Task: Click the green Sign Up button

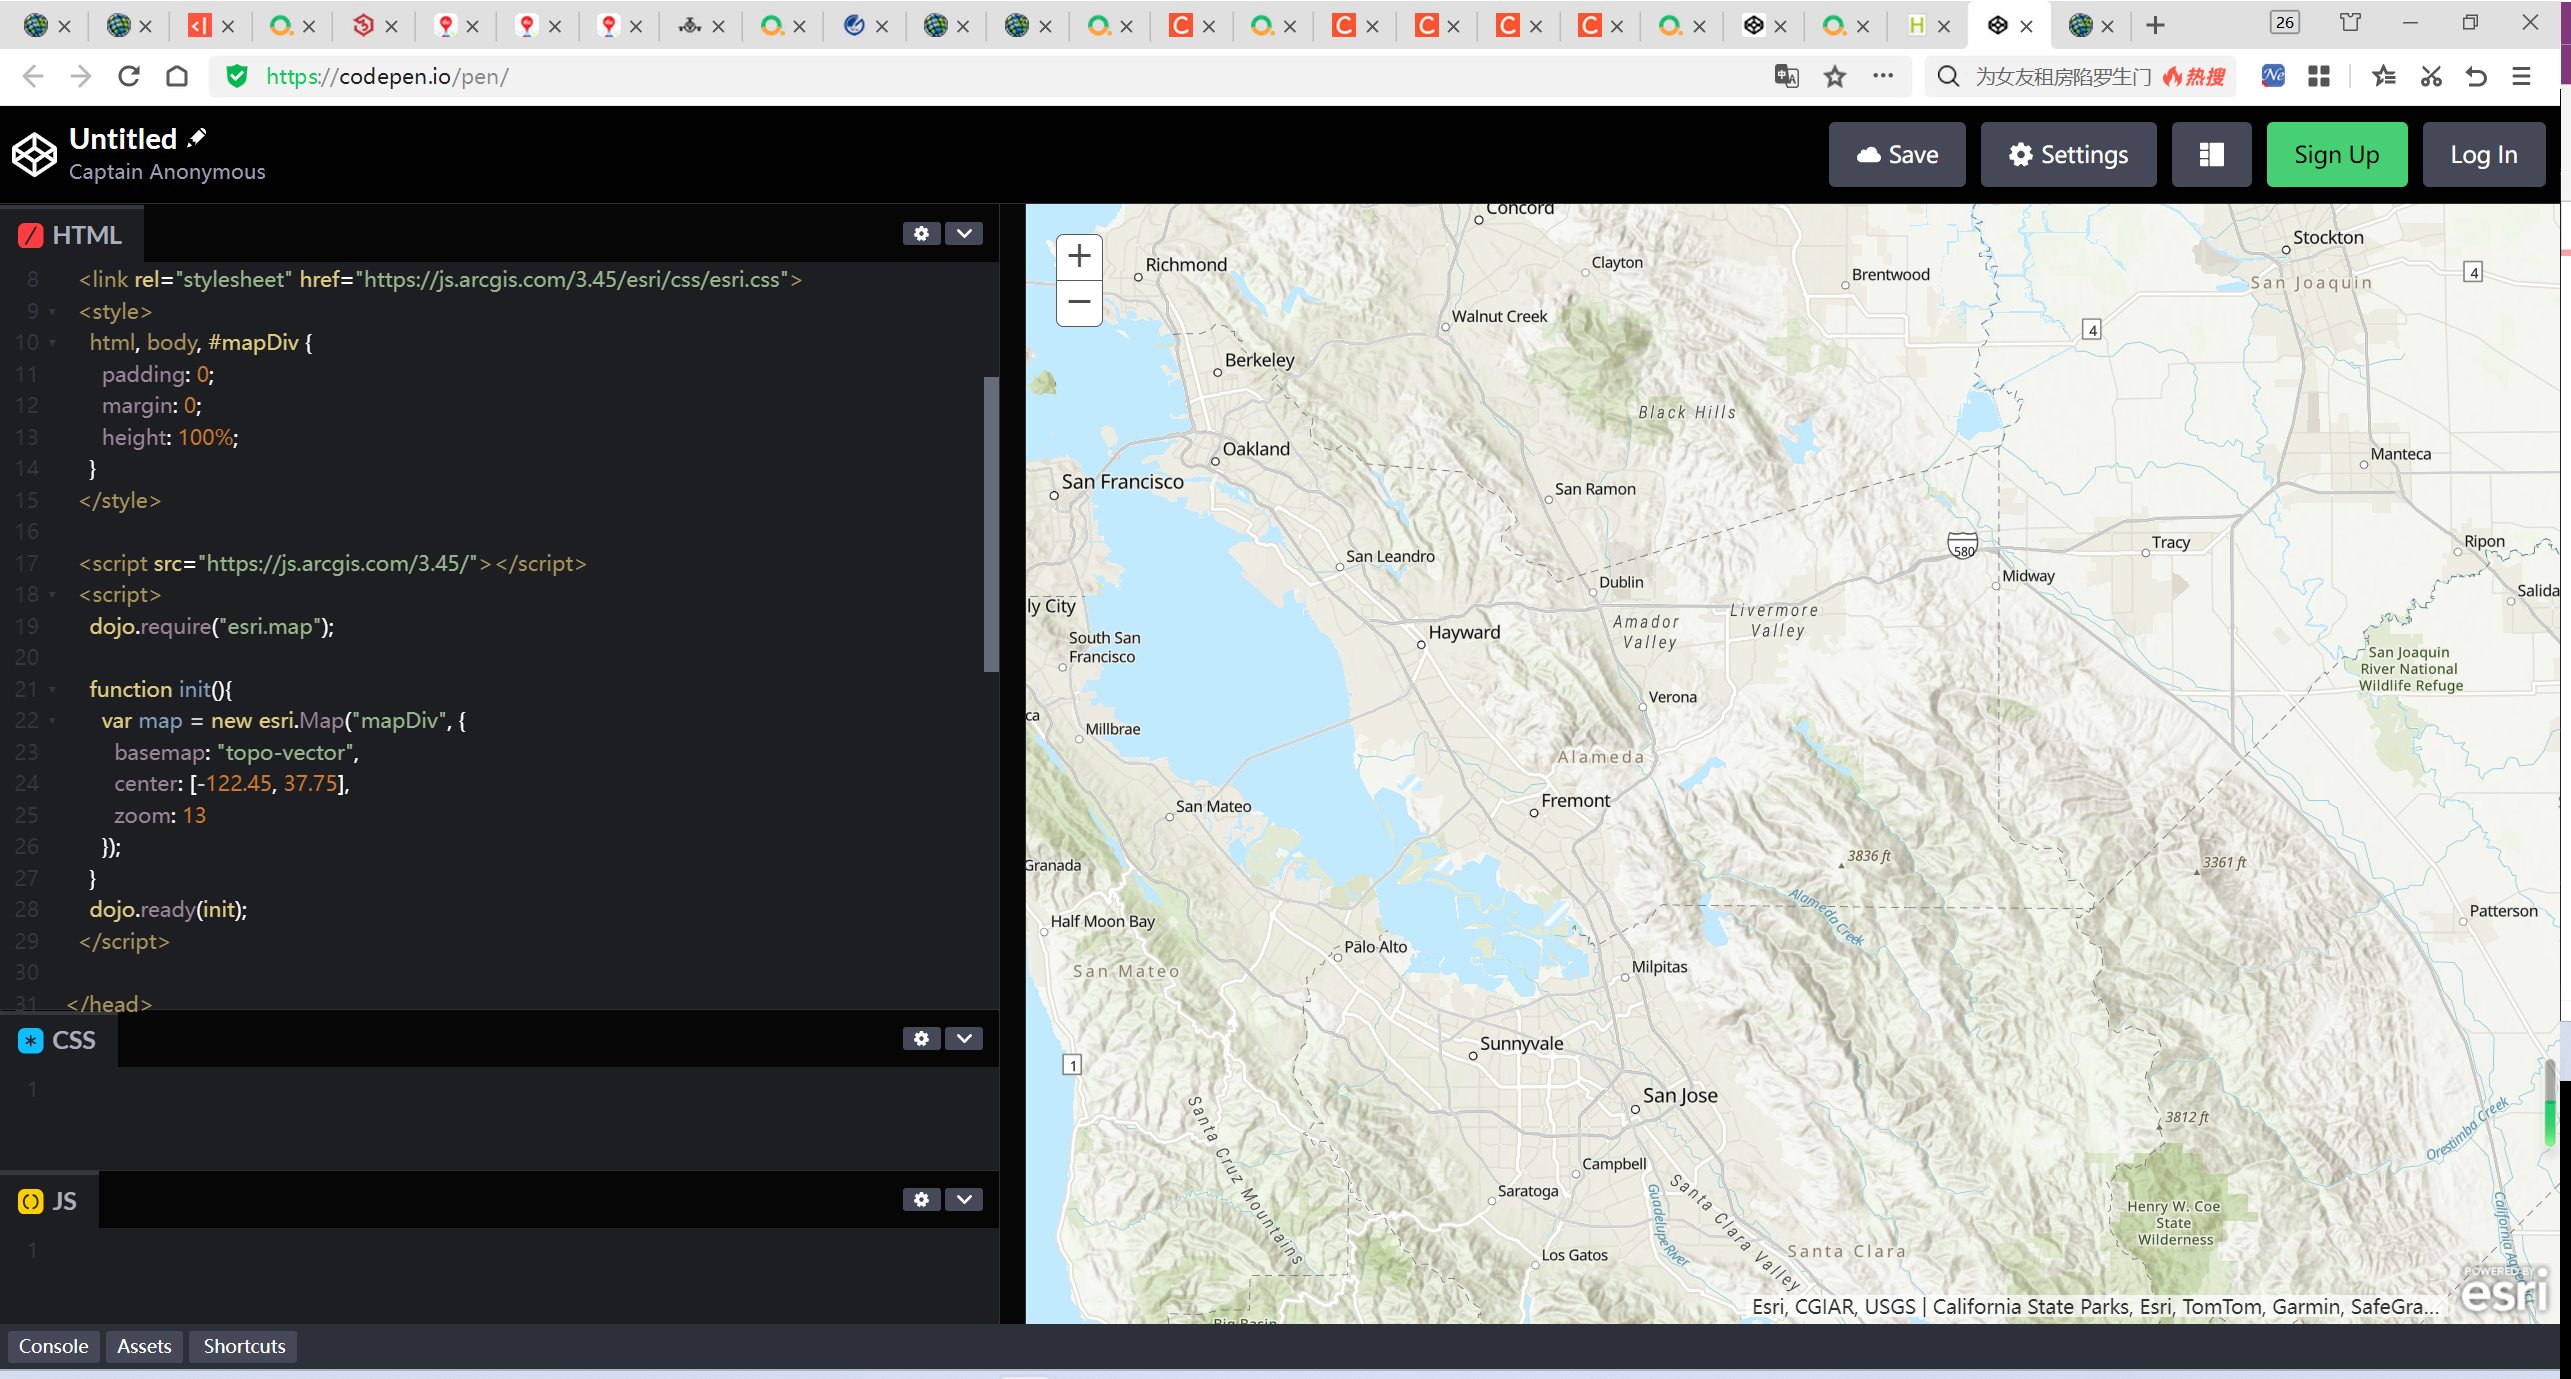Action: click(x=2336, y=154)
